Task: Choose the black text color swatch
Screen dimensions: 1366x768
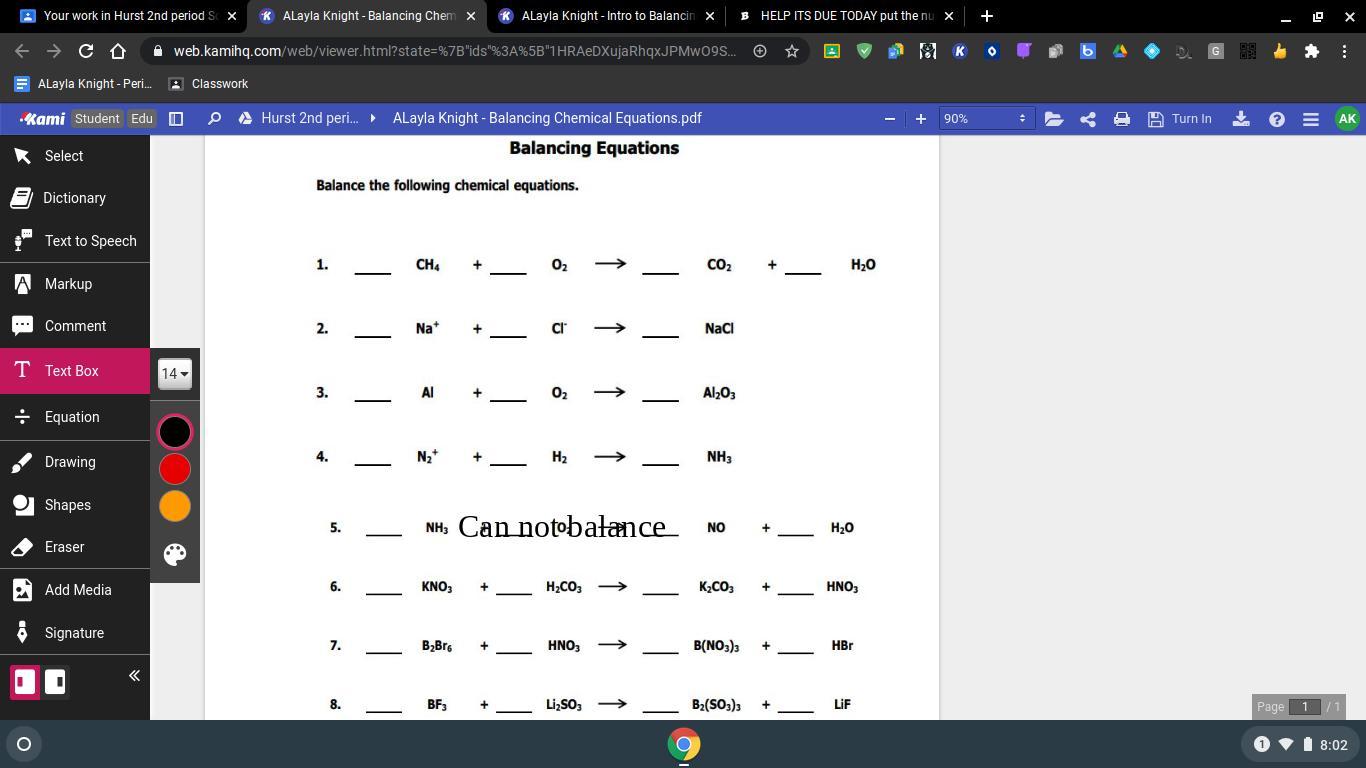Action: [175, 432]
